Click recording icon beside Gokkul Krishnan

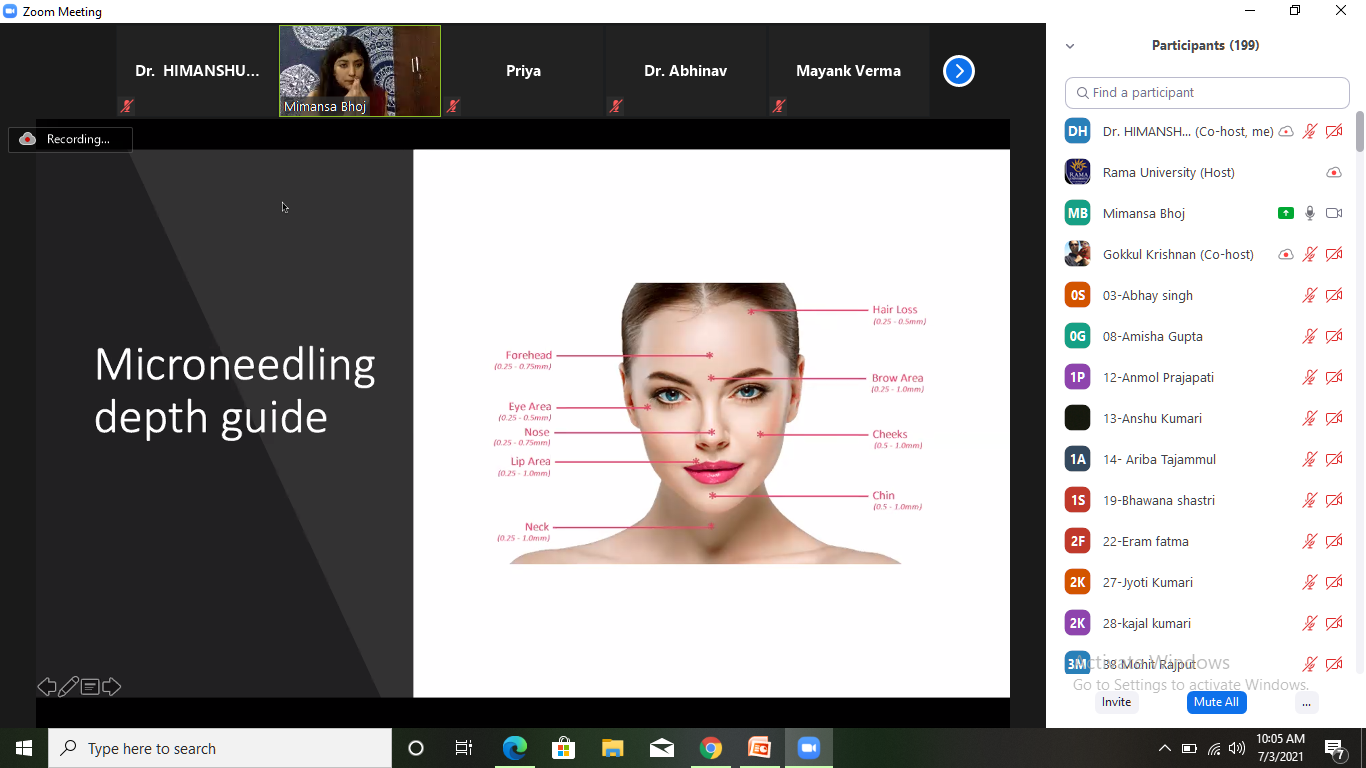click(1286, 255)
